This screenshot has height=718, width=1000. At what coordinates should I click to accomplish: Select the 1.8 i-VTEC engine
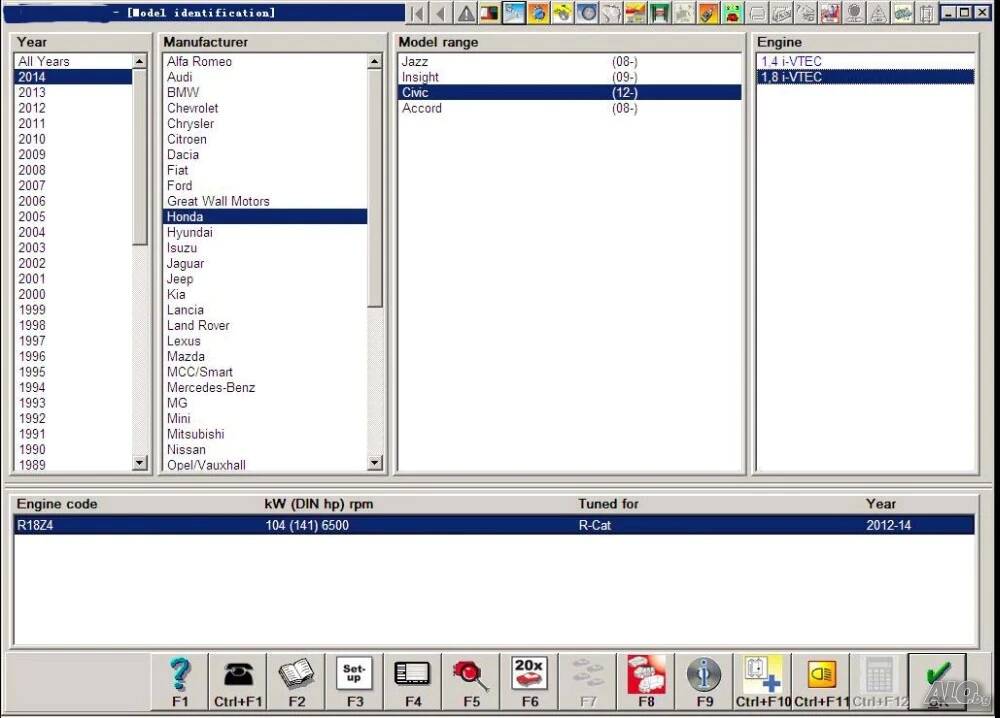click(865, 77)
